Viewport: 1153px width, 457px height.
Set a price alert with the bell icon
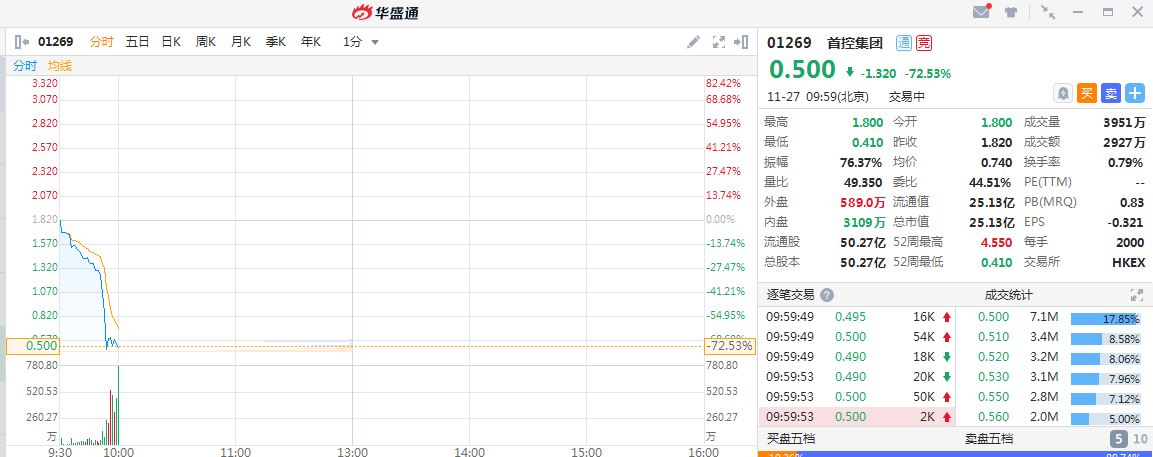click(1063, 93)
